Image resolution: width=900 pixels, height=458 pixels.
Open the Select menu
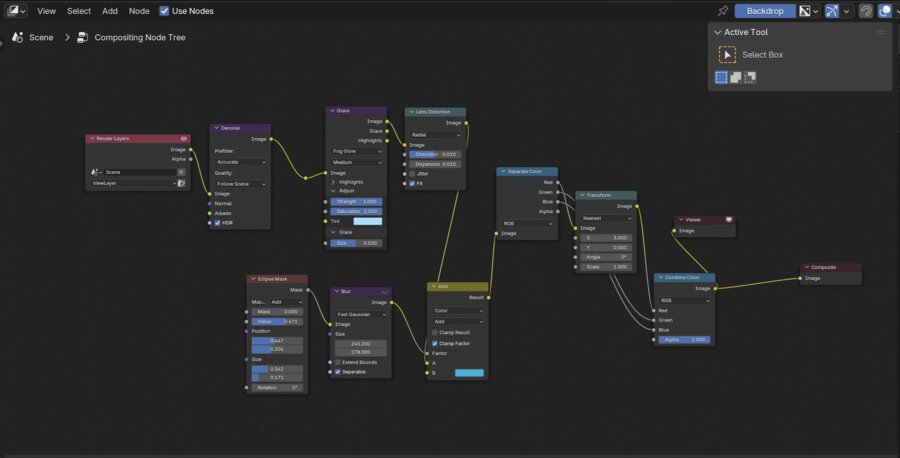pyautogui.click(x=79, y=11)
